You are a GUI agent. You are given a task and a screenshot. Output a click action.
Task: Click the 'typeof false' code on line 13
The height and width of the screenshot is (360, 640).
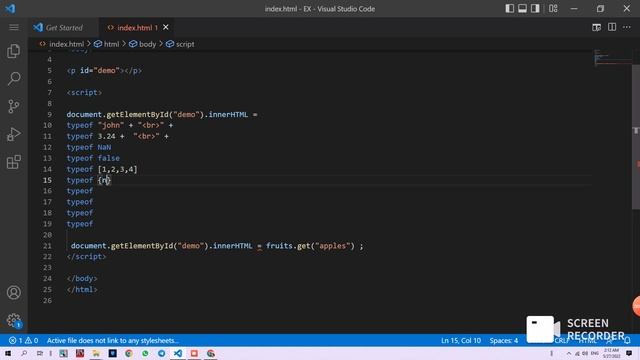click(93, 158)
